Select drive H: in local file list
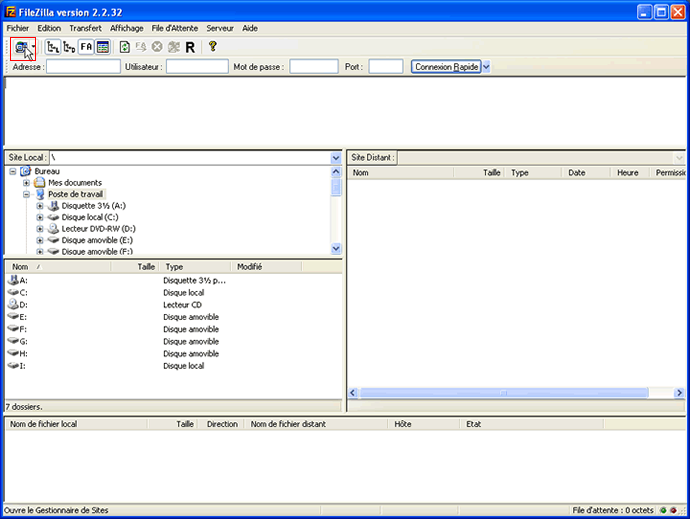 coord(23,353)
